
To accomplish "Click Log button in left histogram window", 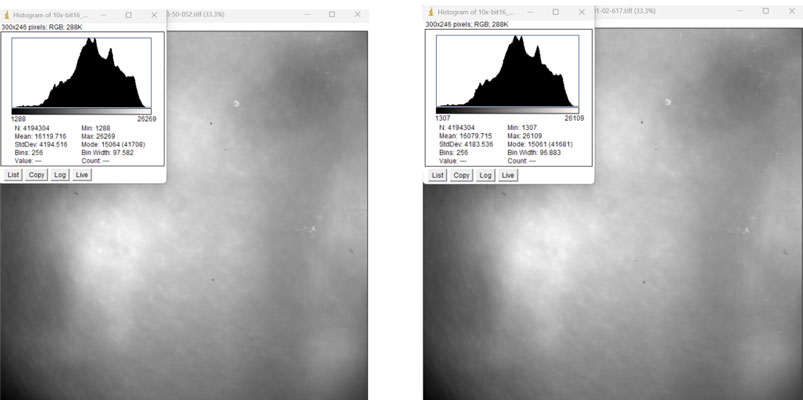I will coord(60,175).
